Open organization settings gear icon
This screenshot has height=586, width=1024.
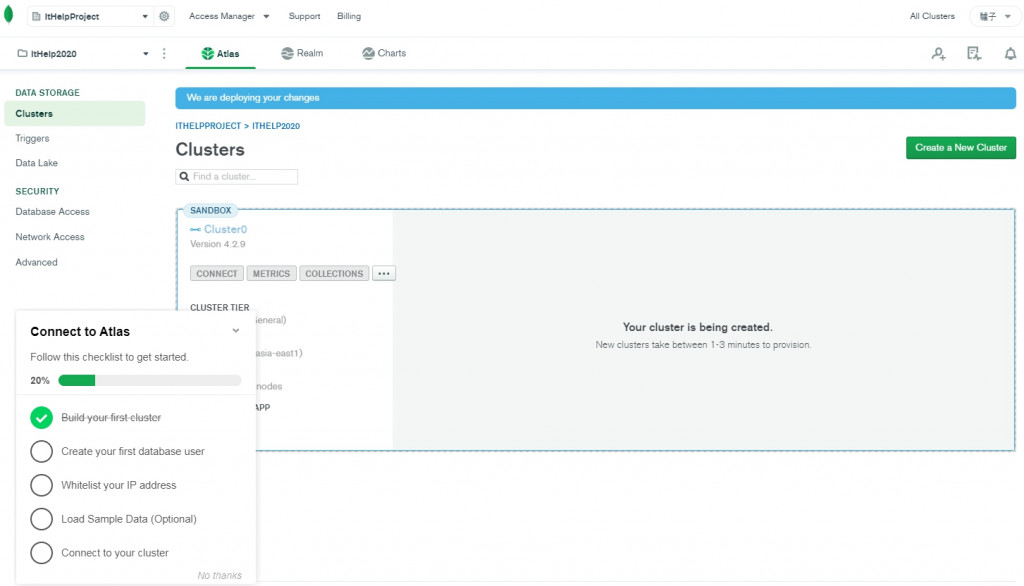(x=164, y=16)
